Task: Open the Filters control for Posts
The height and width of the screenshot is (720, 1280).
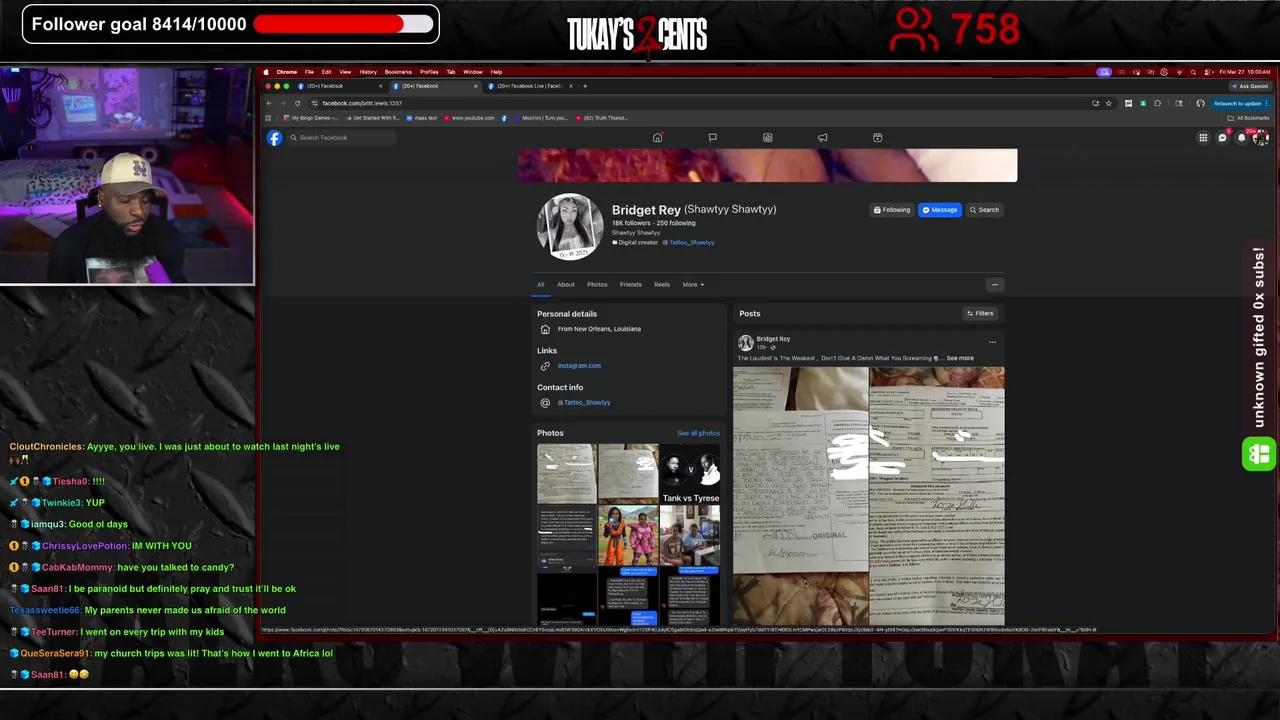Action: [980, 314]
